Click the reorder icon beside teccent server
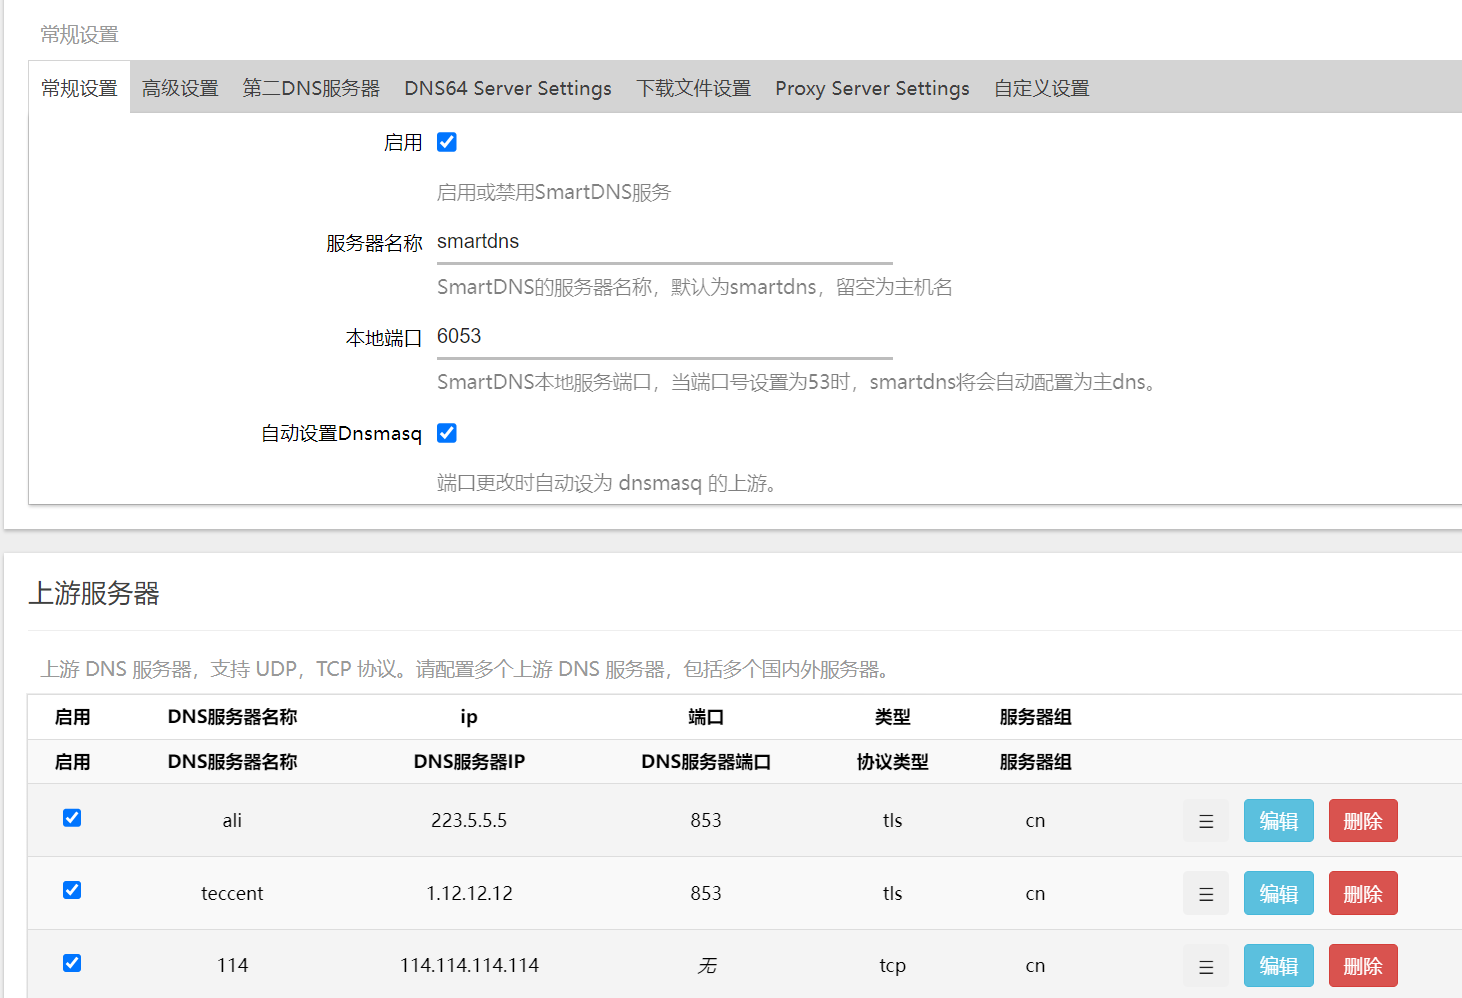The height and width of the screenshot is (998, 1462). click(1205, 893)
